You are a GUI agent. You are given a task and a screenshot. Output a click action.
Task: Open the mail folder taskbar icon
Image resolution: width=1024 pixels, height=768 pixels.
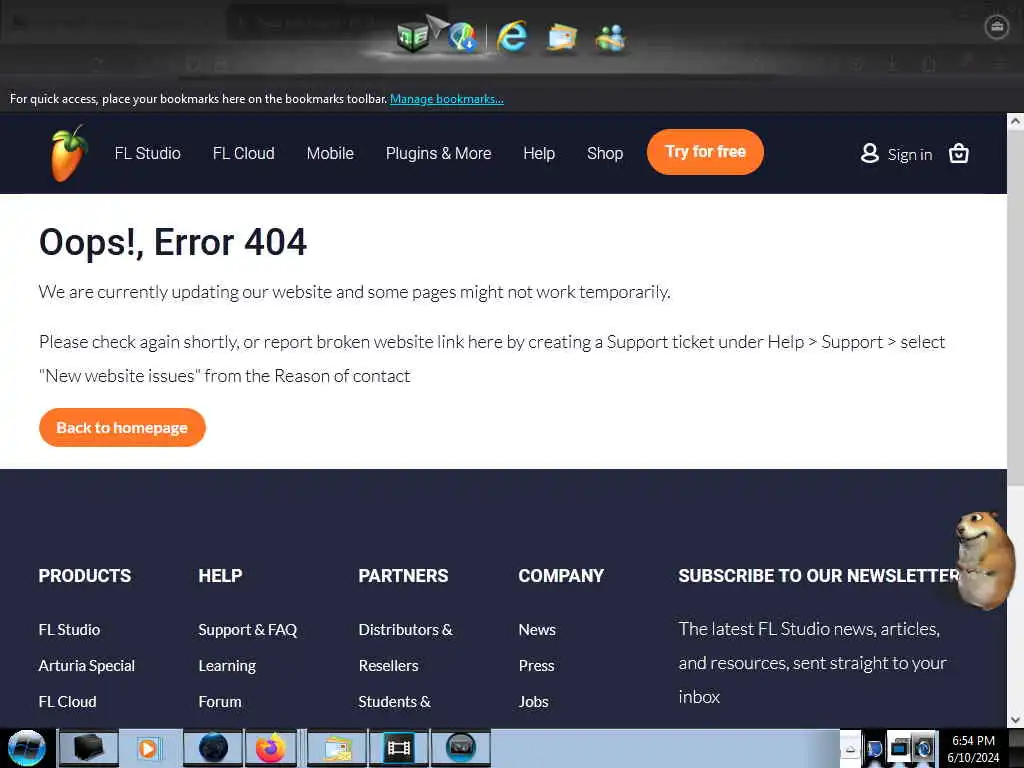[x=337, y=748]
